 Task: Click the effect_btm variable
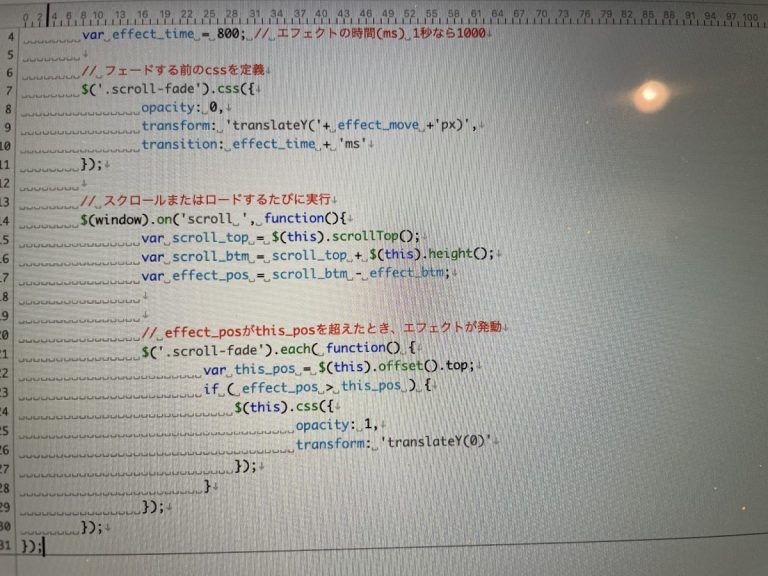pyautogui.click(x=406, y=273)
